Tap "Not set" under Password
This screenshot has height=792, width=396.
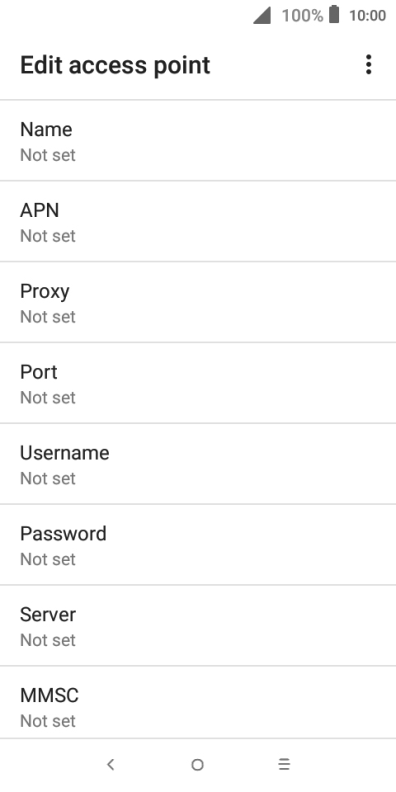click(x=48, y=559)
